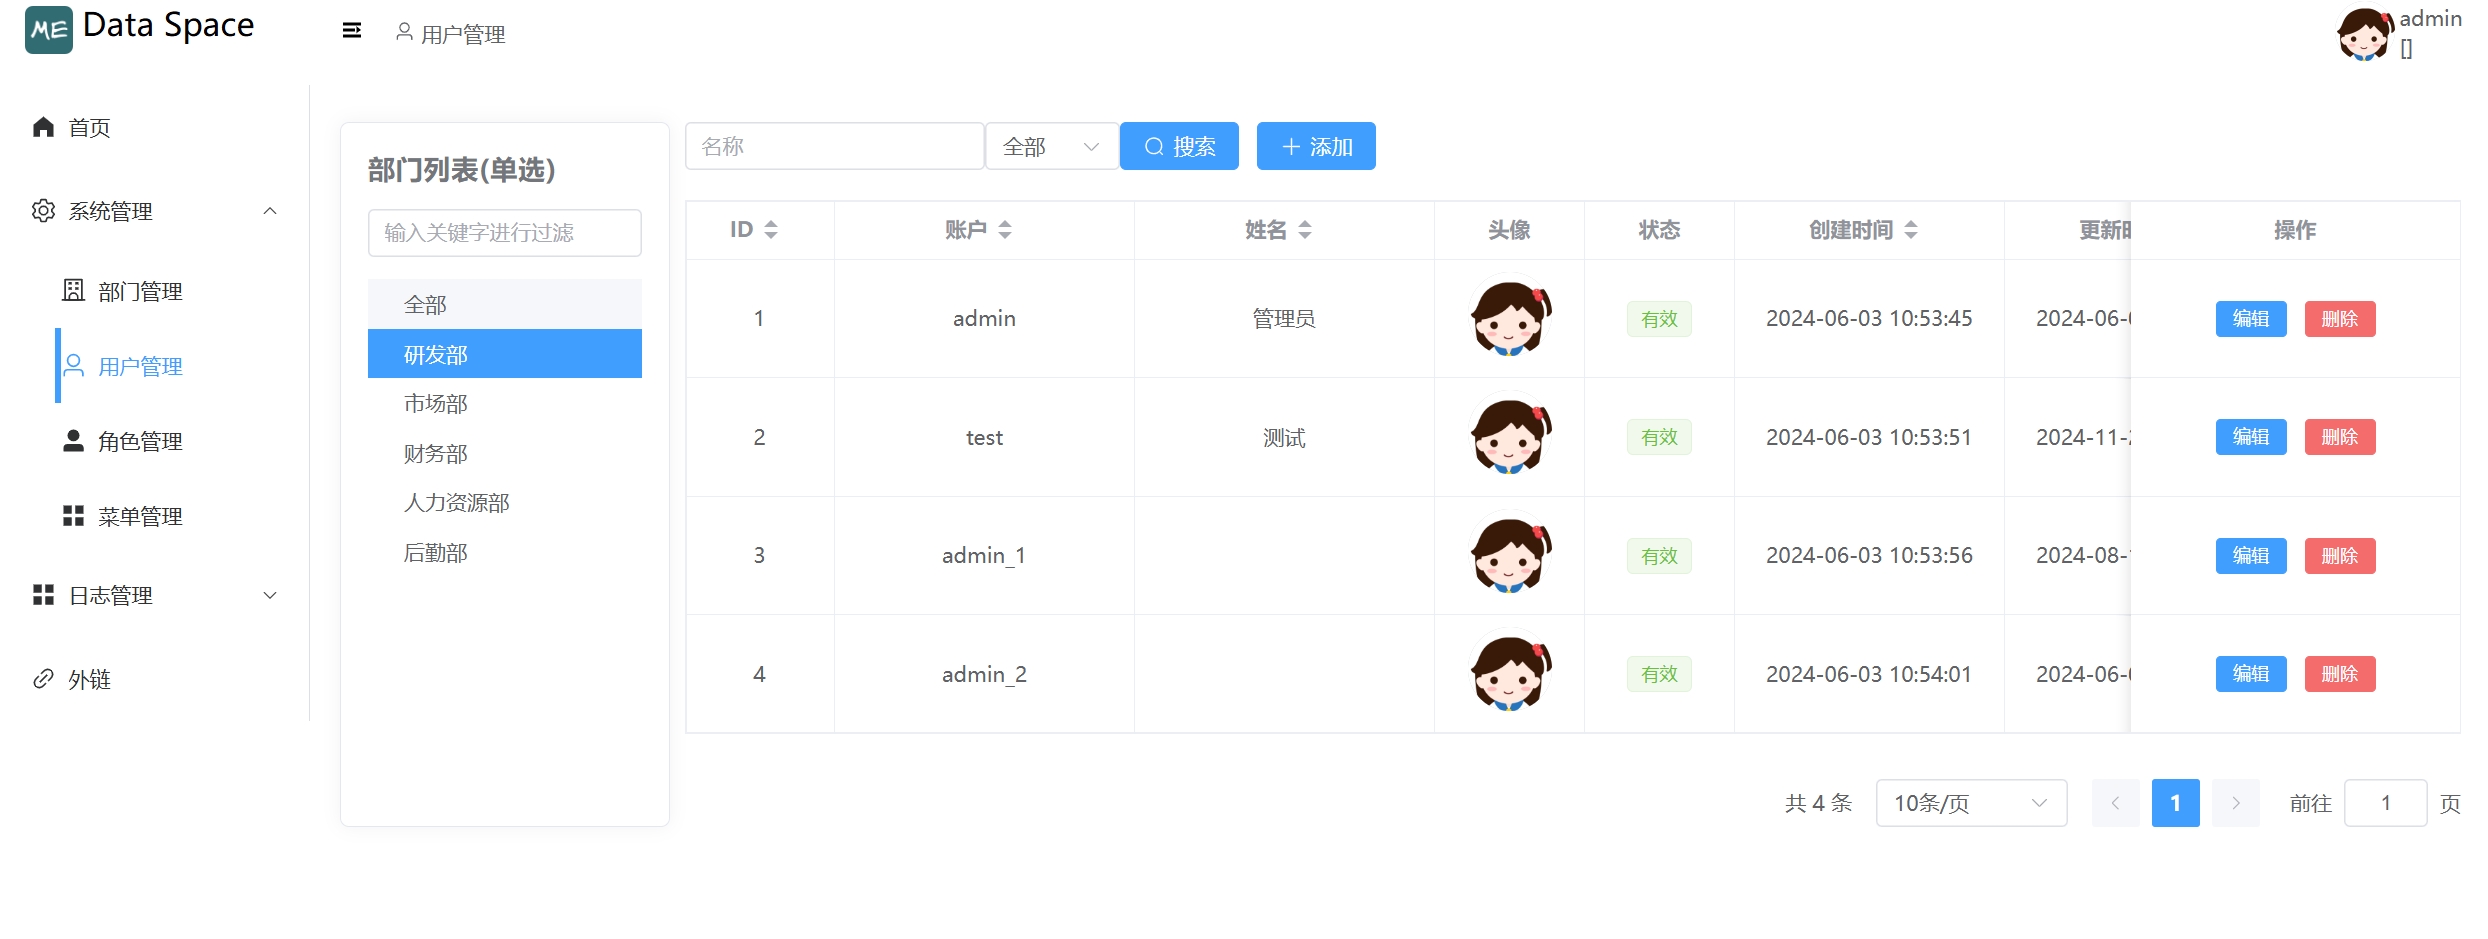Viewport: 2488px width, 939px height.
Task: Expand the 日志管理 menu section
Action: point(269,596)
